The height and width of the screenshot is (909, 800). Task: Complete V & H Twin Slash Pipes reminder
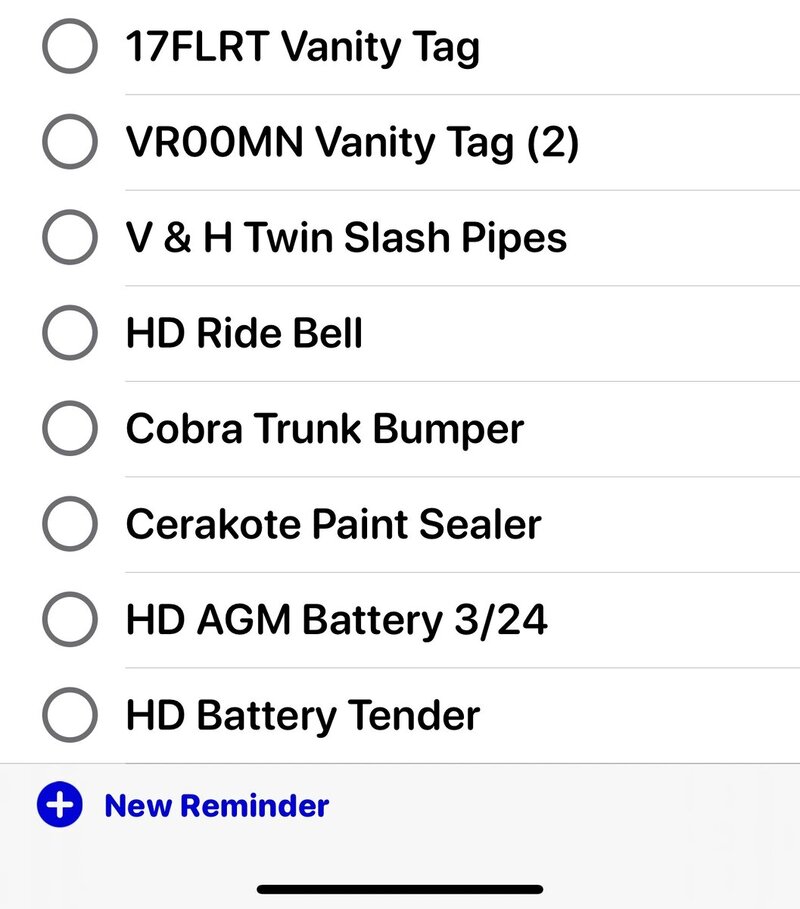[70, 237]
